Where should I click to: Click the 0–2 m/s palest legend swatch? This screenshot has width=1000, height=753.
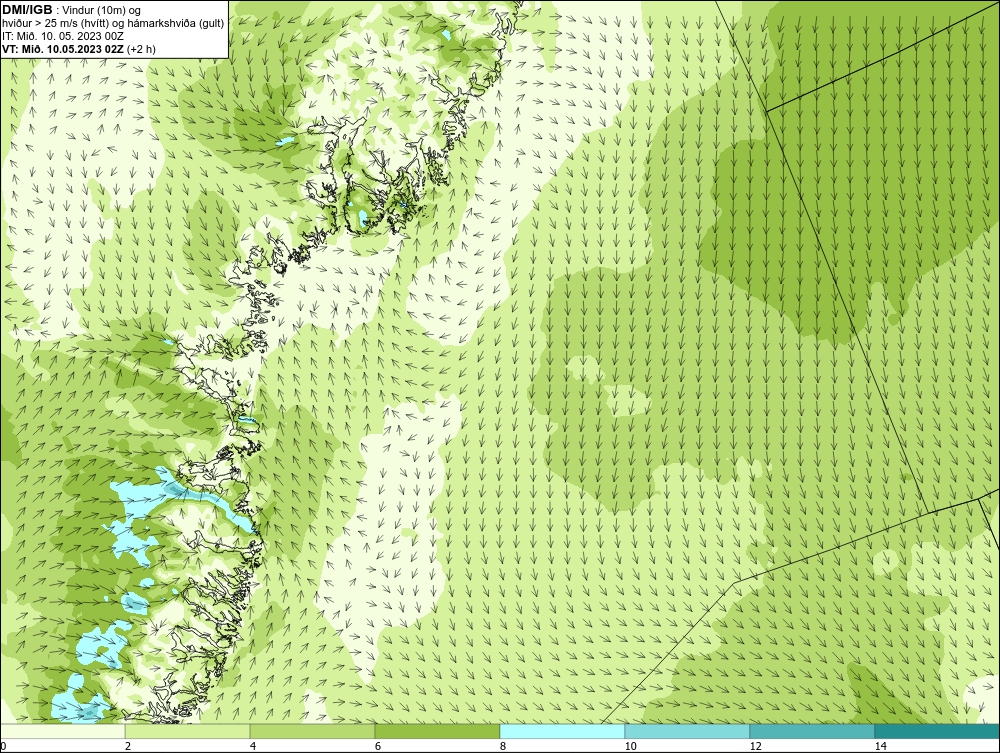click(62, 731)
